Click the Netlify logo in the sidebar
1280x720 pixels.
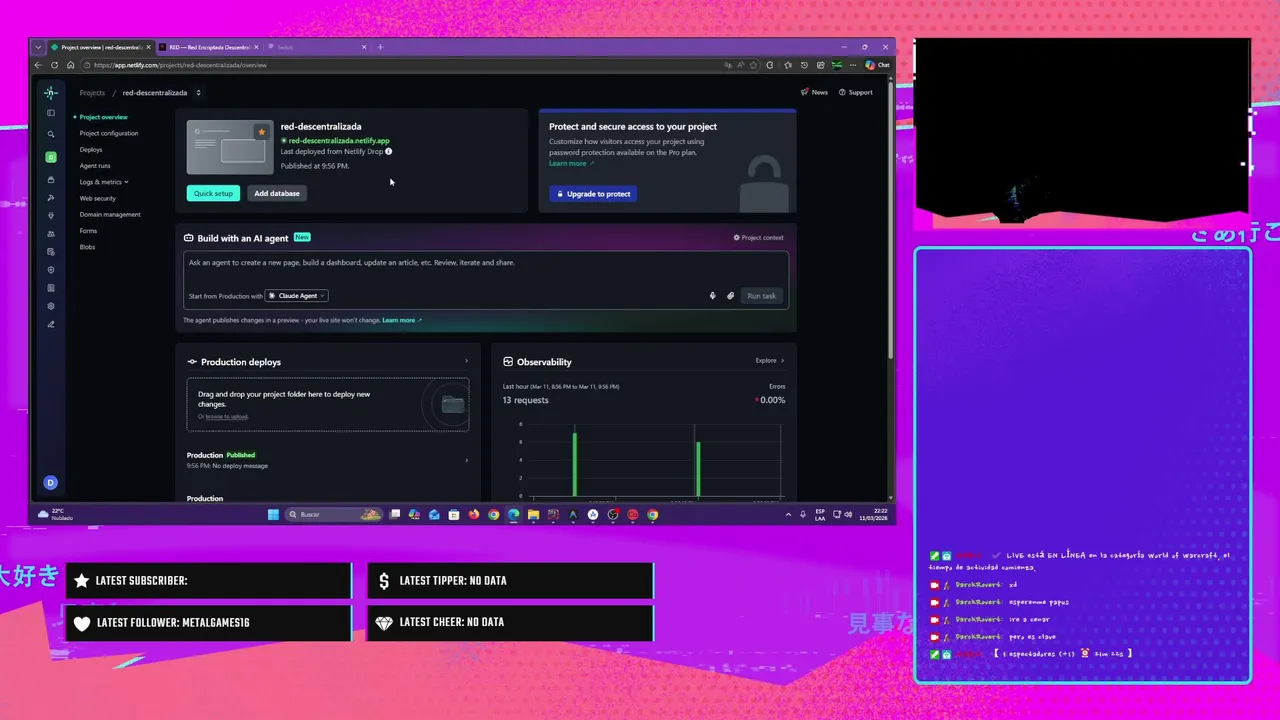pyautogui.click(x=51, y=92)
